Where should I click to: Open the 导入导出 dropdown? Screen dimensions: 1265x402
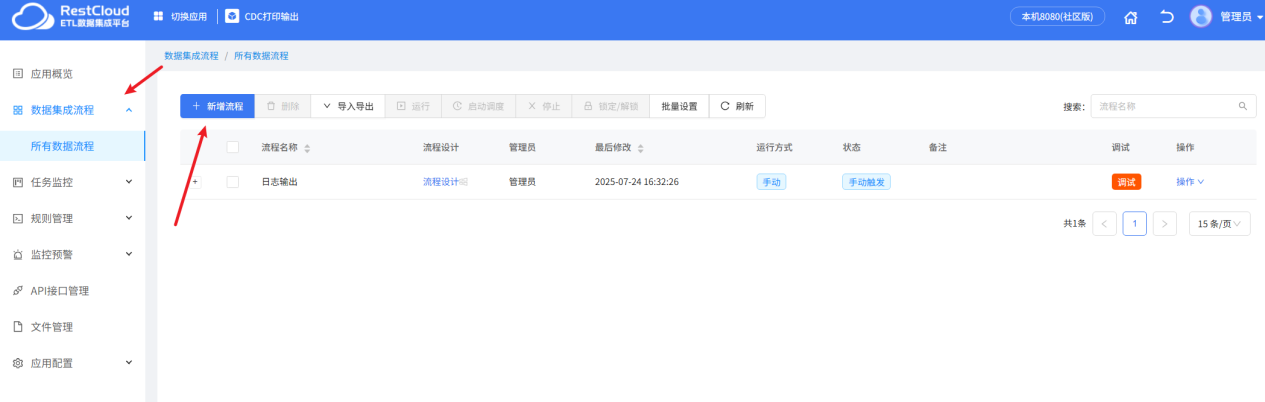click(347, 106)
